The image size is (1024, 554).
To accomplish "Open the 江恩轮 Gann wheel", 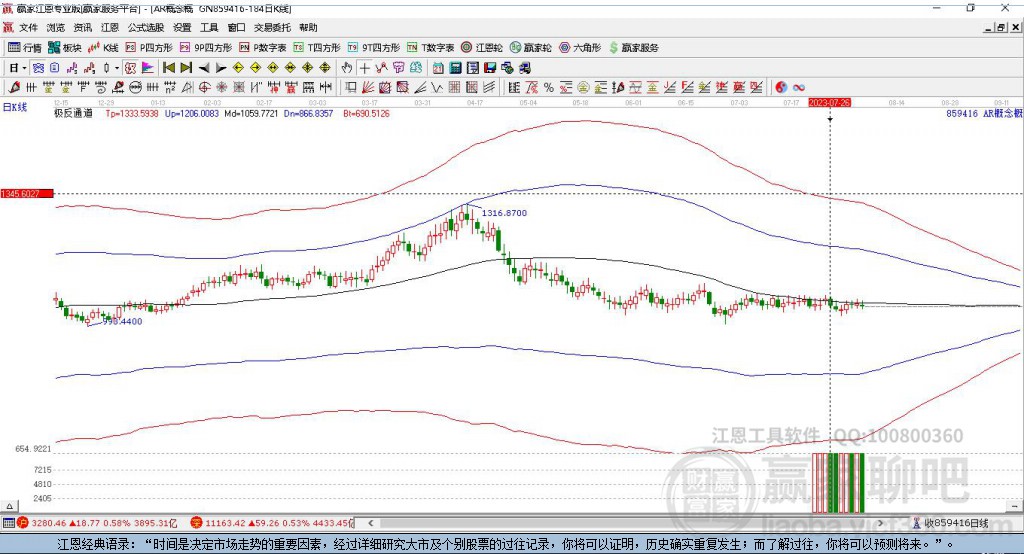I will click(482, 48).
